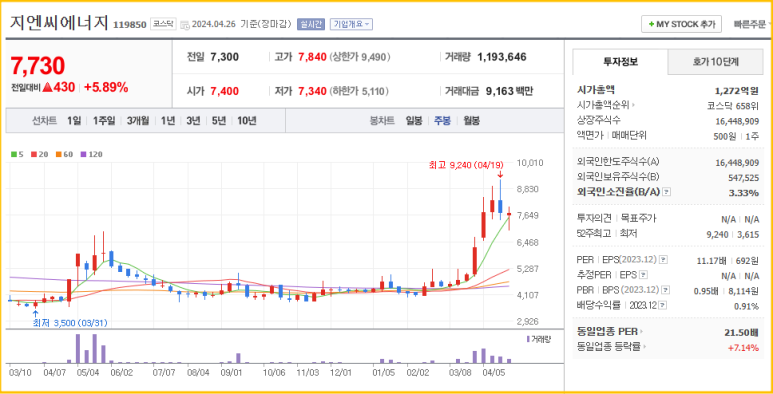Click the +7.14% sector change value

pos(744,348)
